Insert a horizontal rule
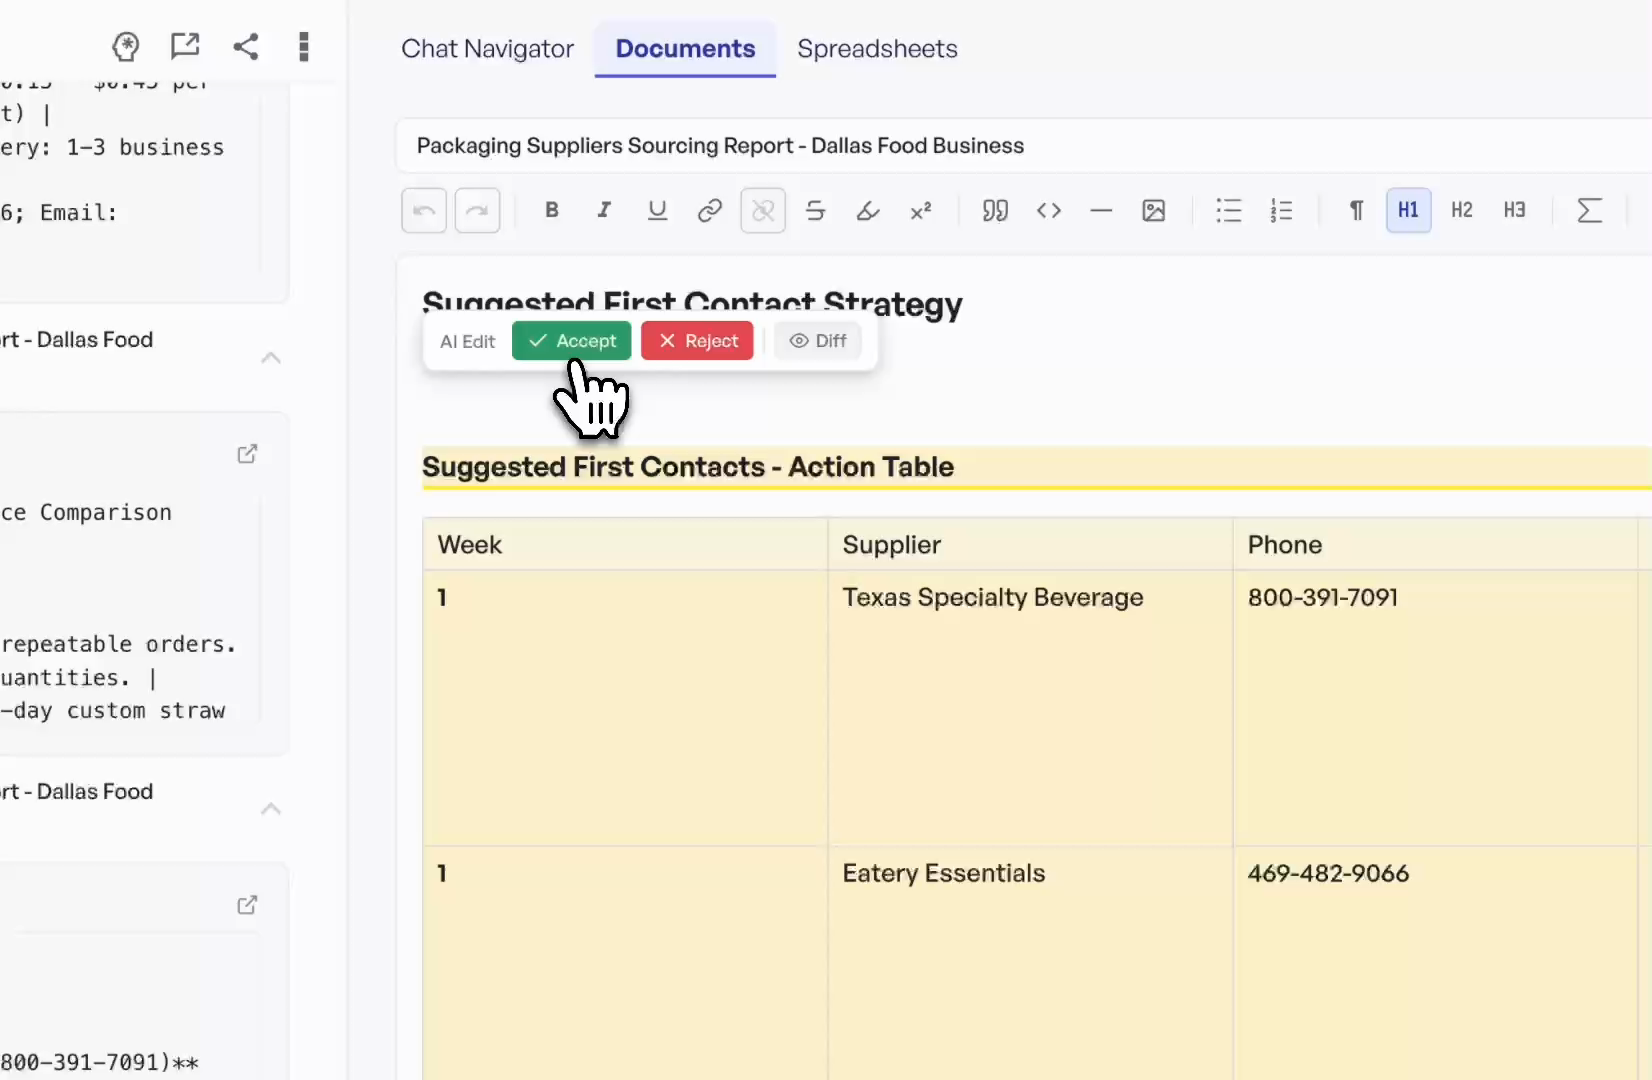Screen dimensions: 1652x1080 [x=1101, y=210]
